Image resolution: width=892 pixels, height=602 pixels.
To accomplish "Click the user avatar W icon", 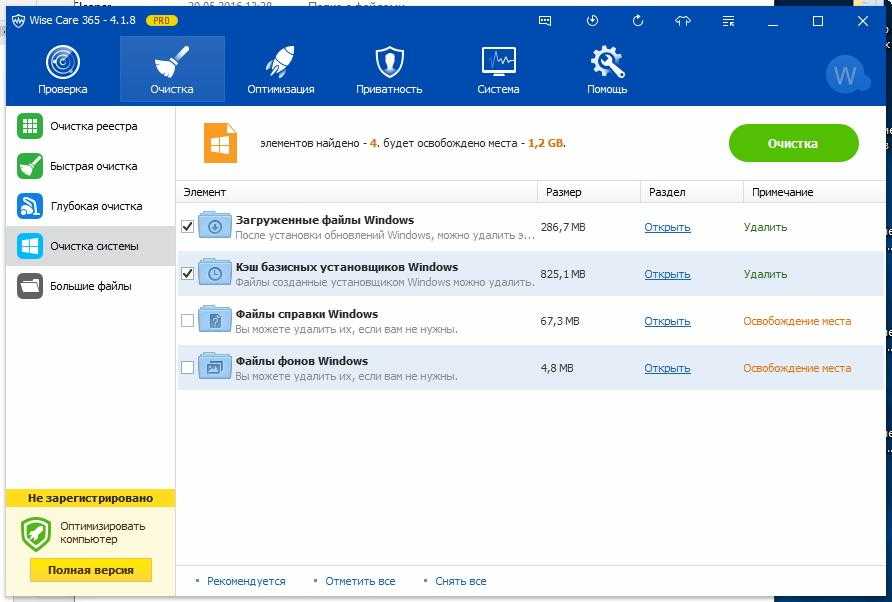I will (x=846, y=75).
